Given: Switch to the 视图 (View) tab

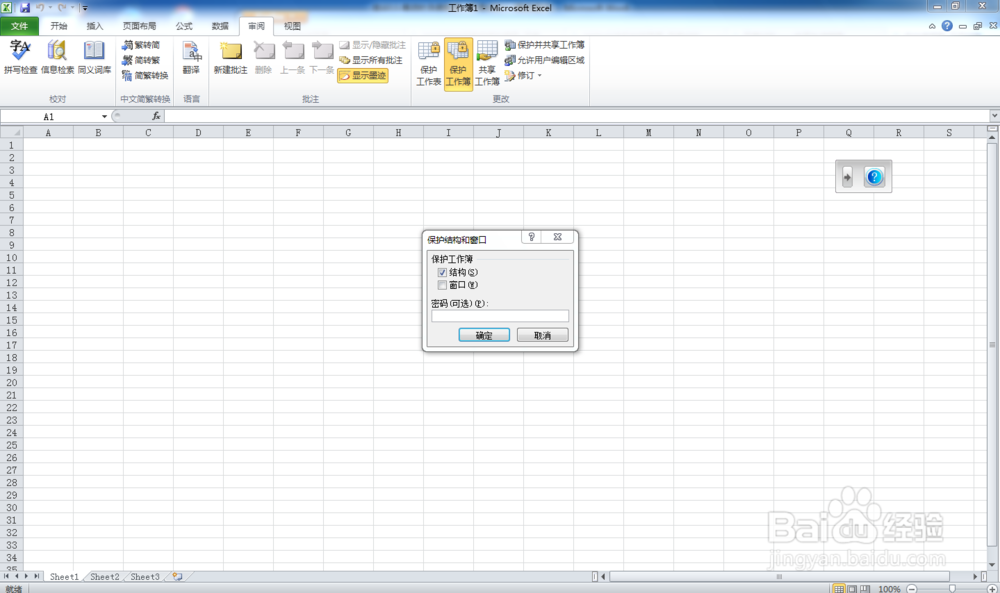Looking at the screenshot, I should (x=292, y=26).
